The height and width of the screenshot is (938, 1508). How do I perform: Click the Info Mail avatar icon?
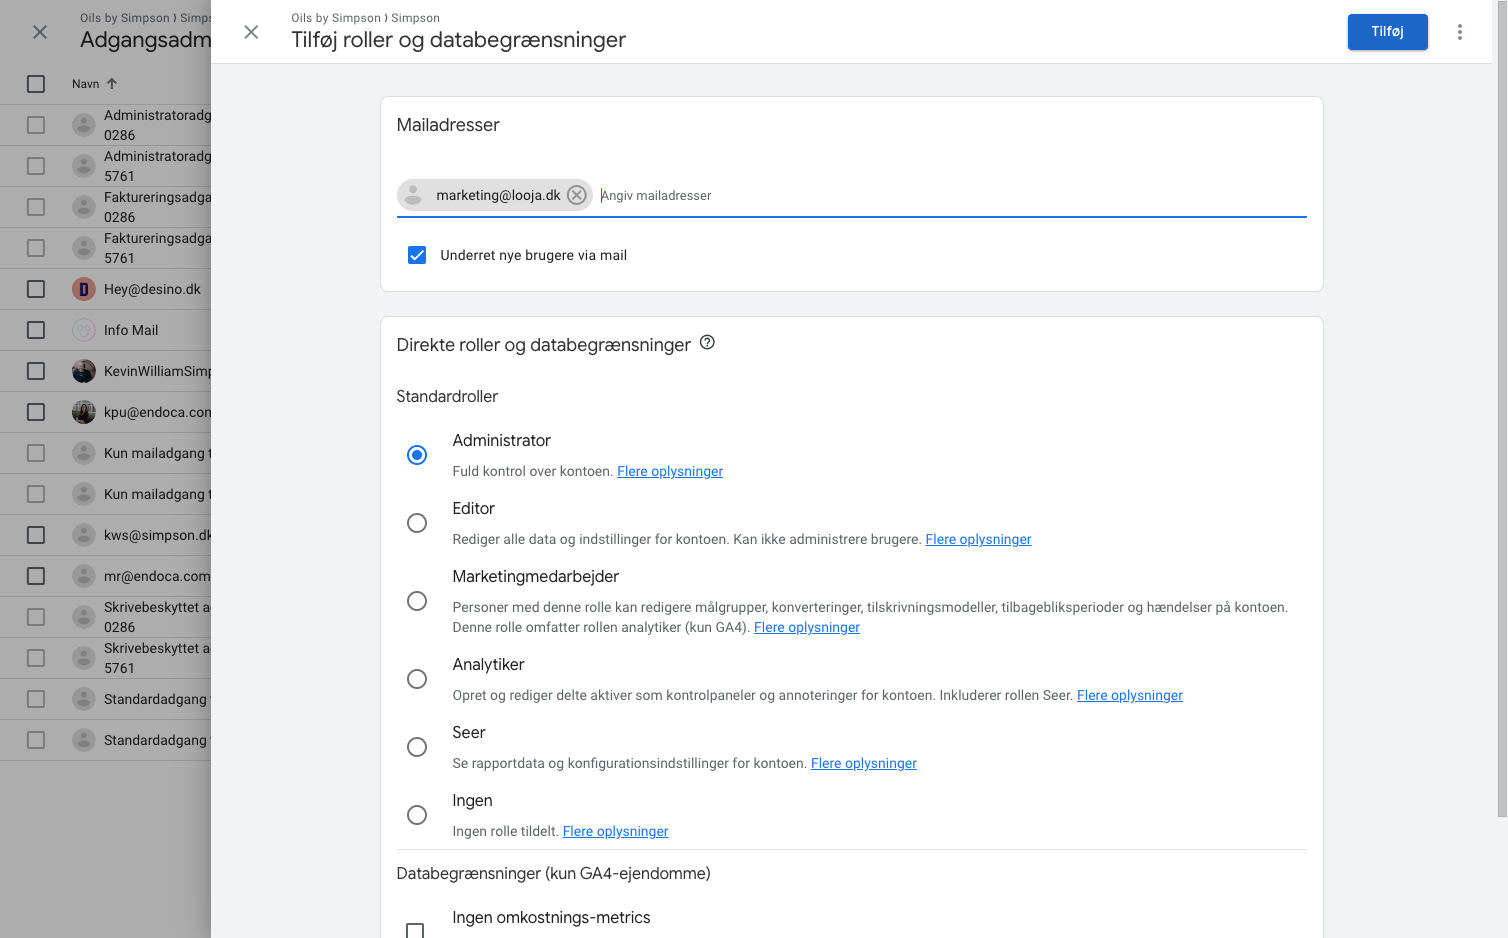tap(84, 330)
